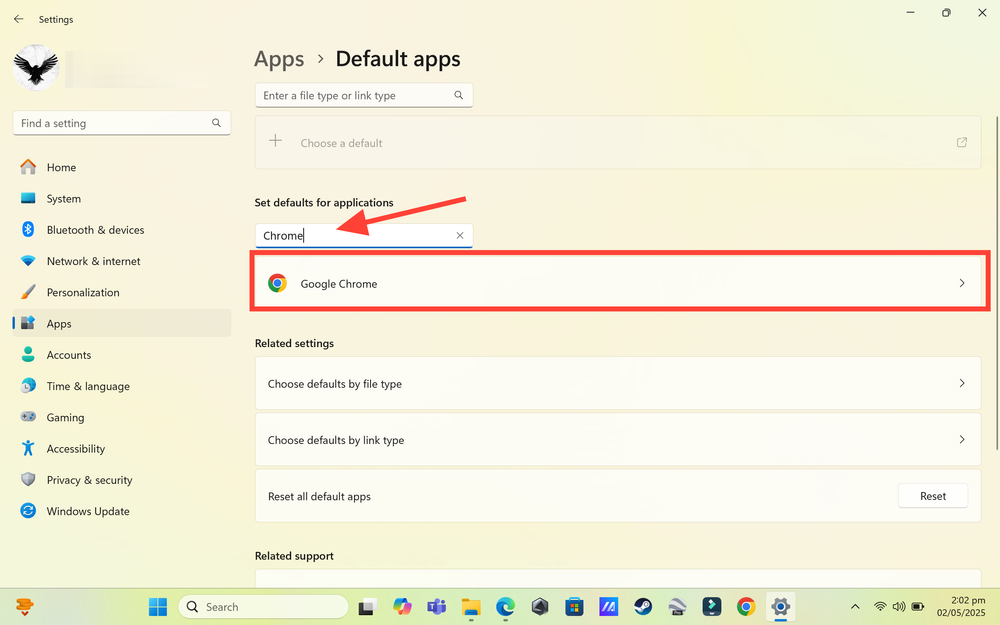1000x625 pixels.
Task: Open Microsoft Store from the taskbar
Action: tap(575, 607)
